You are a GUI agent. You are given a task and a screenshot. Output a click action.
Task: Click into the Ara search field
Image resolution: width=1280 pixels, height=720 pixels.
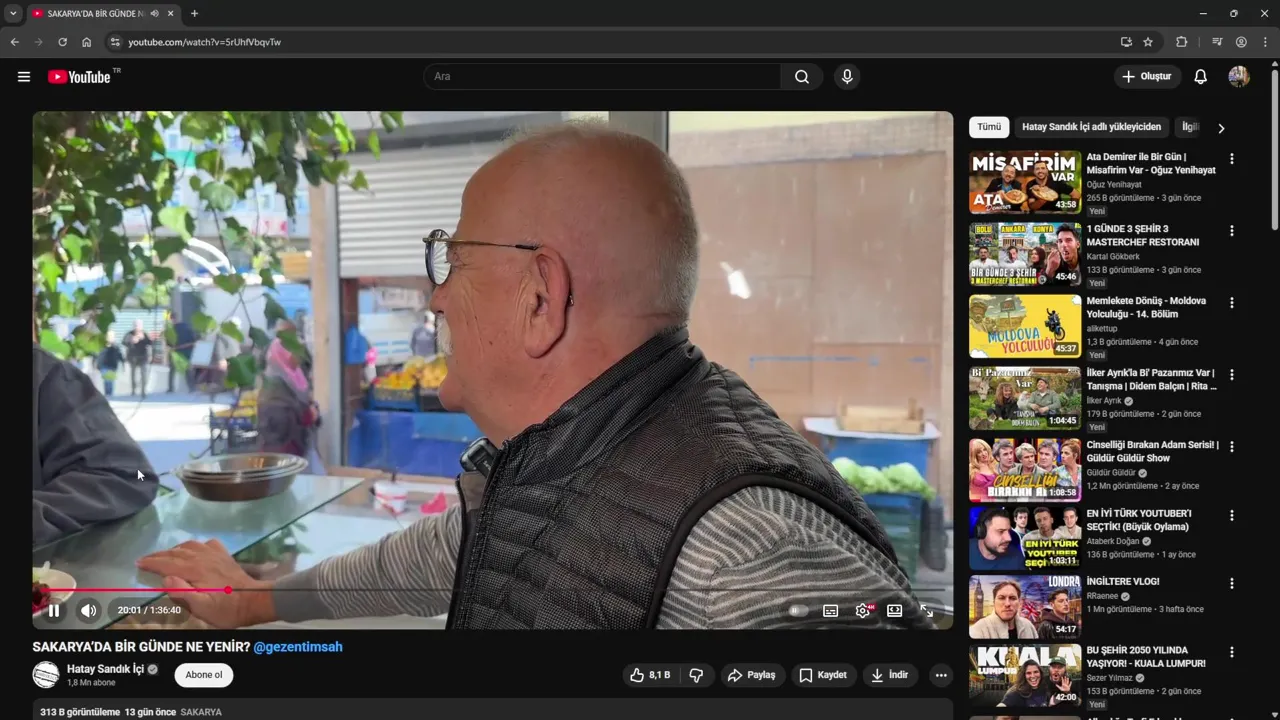603,77
